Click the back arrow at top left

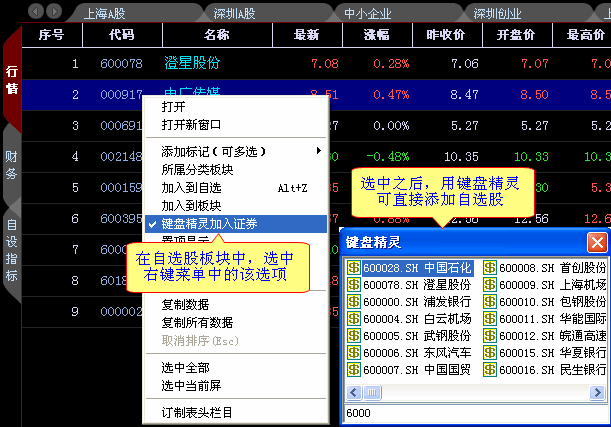(x=37, y=11)
